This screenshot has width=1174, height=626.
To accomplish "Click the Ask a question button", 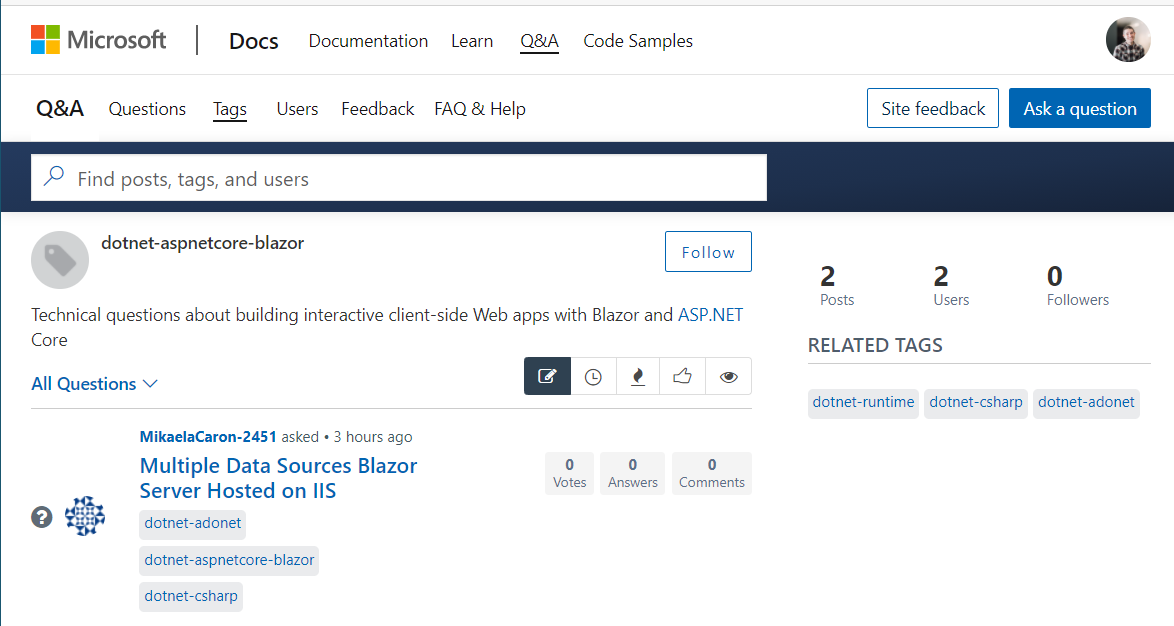I will point(1080,108).
